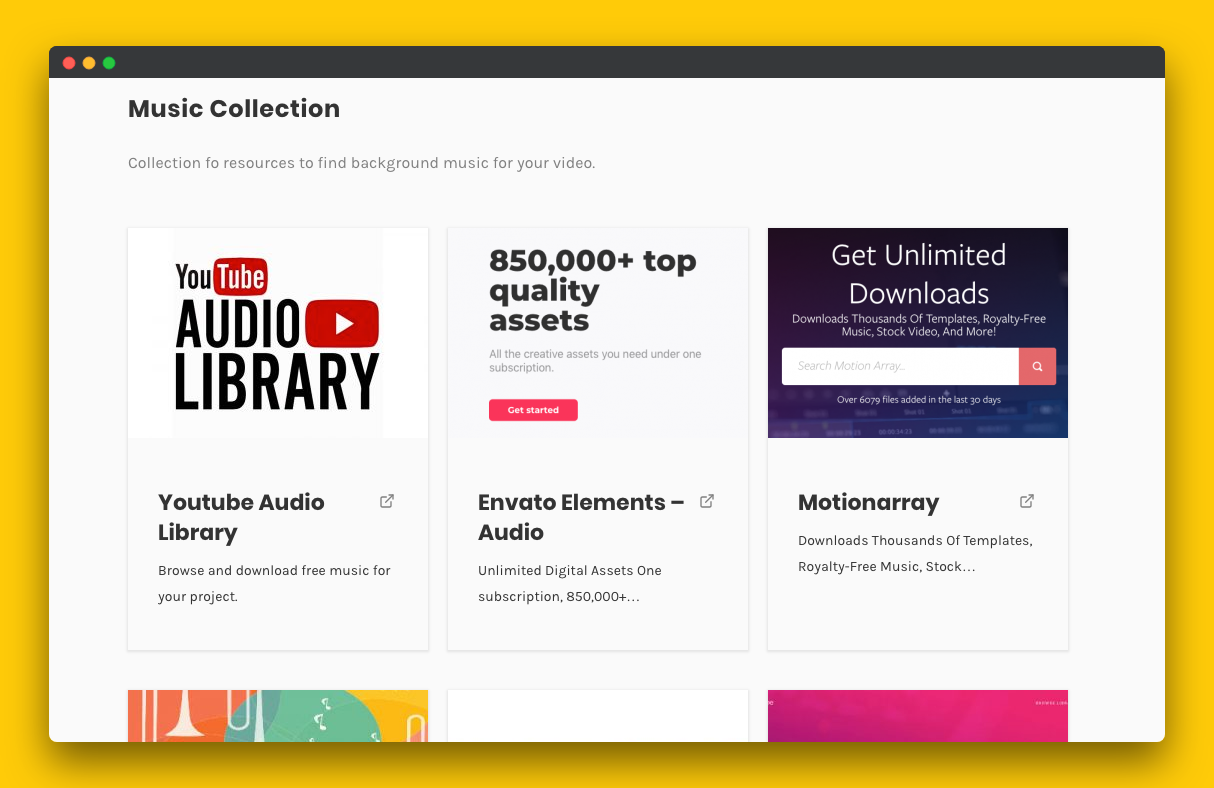Screen dimensions: 1214x788
Task: Open the pink gradient card thumbnail
Action: [x=918, y=716]
